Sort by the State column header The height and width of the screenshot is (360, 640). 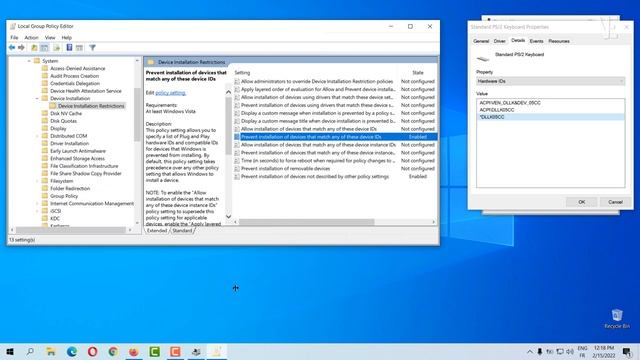pyautogui.click(x=418, y=73)
